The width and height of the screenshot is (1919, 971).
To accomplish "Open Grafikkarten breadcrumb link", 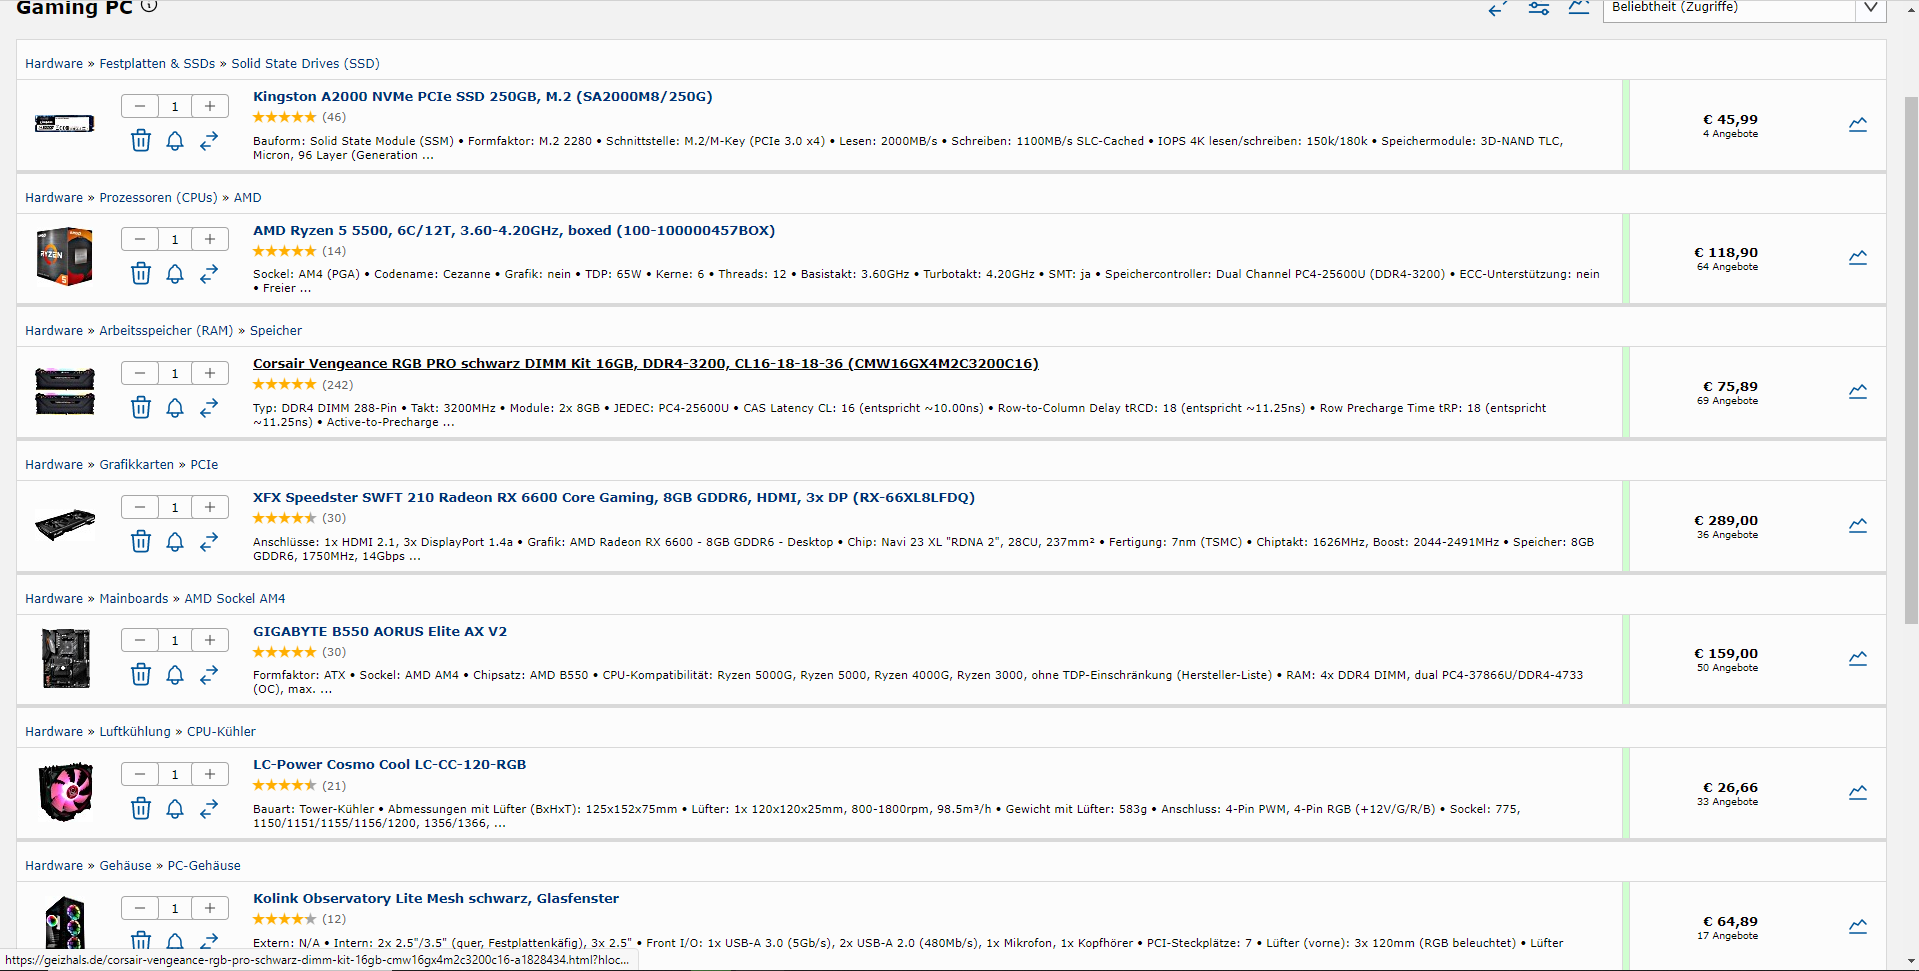I will pyautogui.click(x=137, y=464).
